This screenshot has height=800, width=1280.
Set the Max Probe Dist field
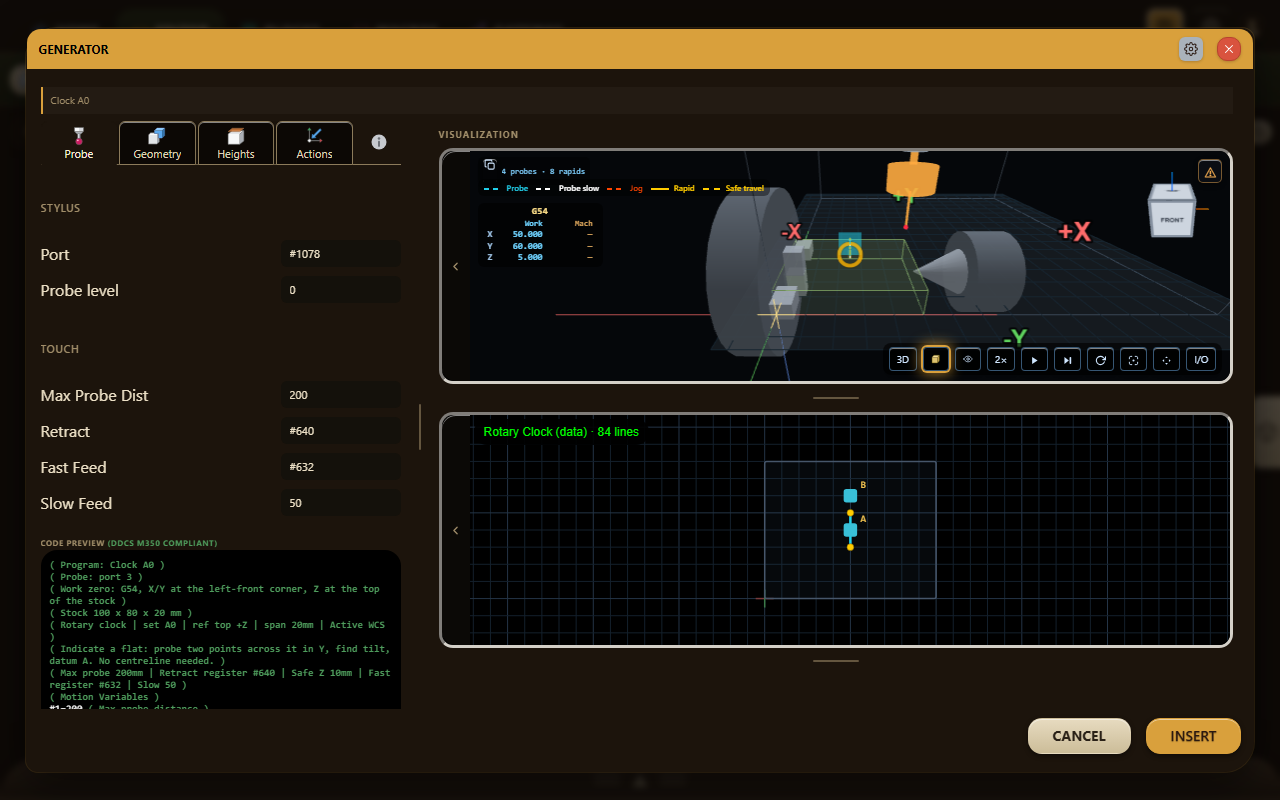tap(342, 395)
